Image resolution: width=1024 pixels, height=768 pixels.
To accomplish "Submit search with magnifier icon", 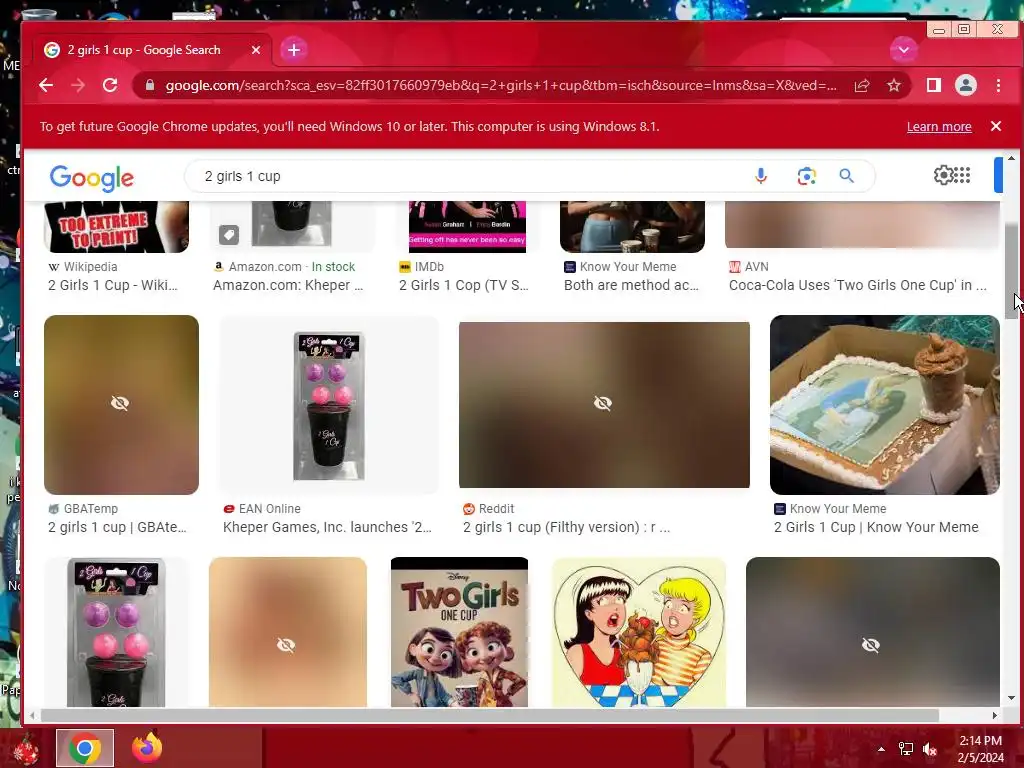I will [846, 176].
